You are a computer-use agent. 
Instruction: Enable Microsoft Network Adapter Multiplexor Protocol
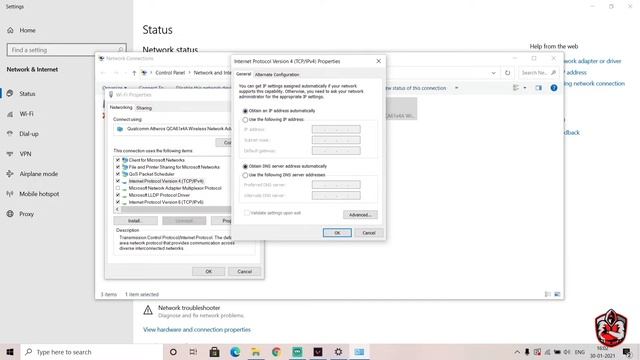118,188
